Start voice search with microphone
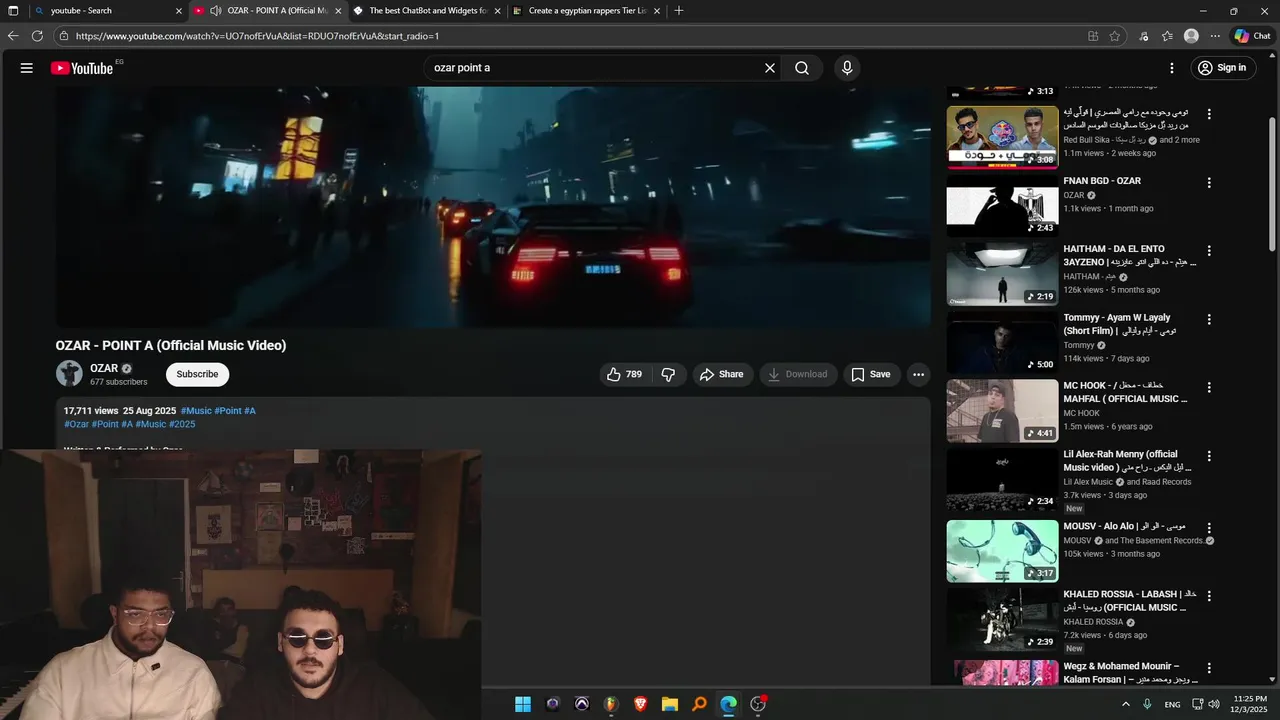The height and width of the screenshot is (720, 1280). [x=847, y=68]
